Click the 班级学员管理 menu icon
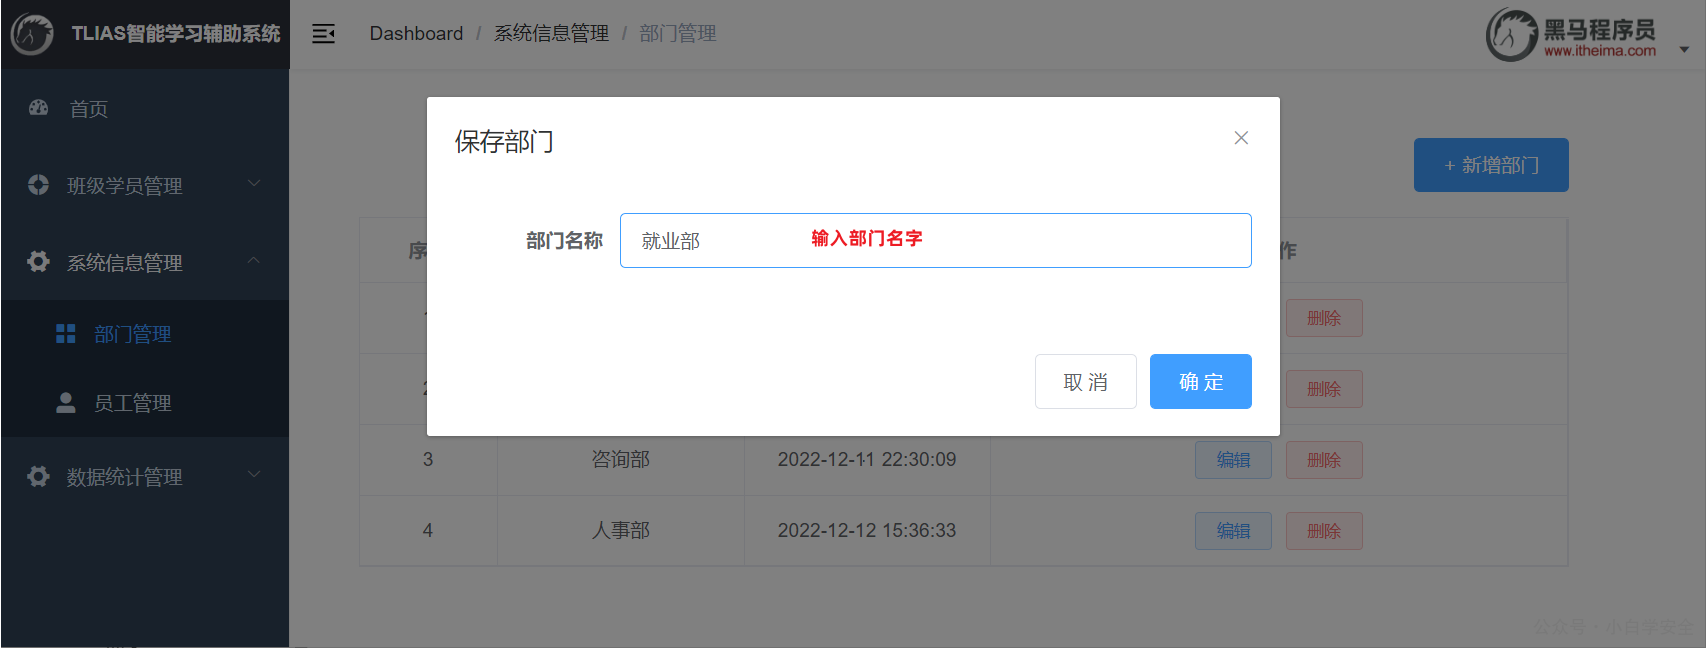This screenshot has height=648, width=1706. (38, 185)
